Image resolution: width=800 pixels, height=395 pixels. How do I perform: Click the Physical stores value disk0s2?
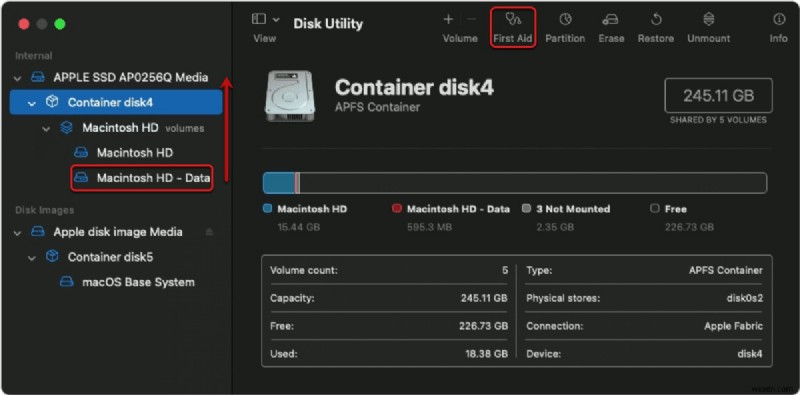[745, 298]
